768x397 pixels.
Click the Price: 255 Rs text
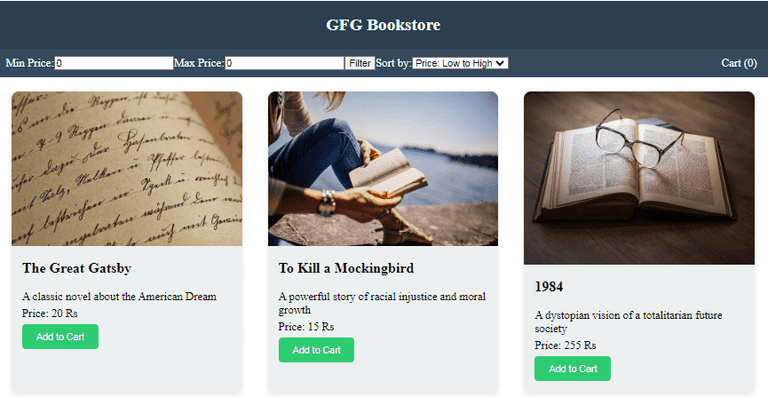point(565,345)
